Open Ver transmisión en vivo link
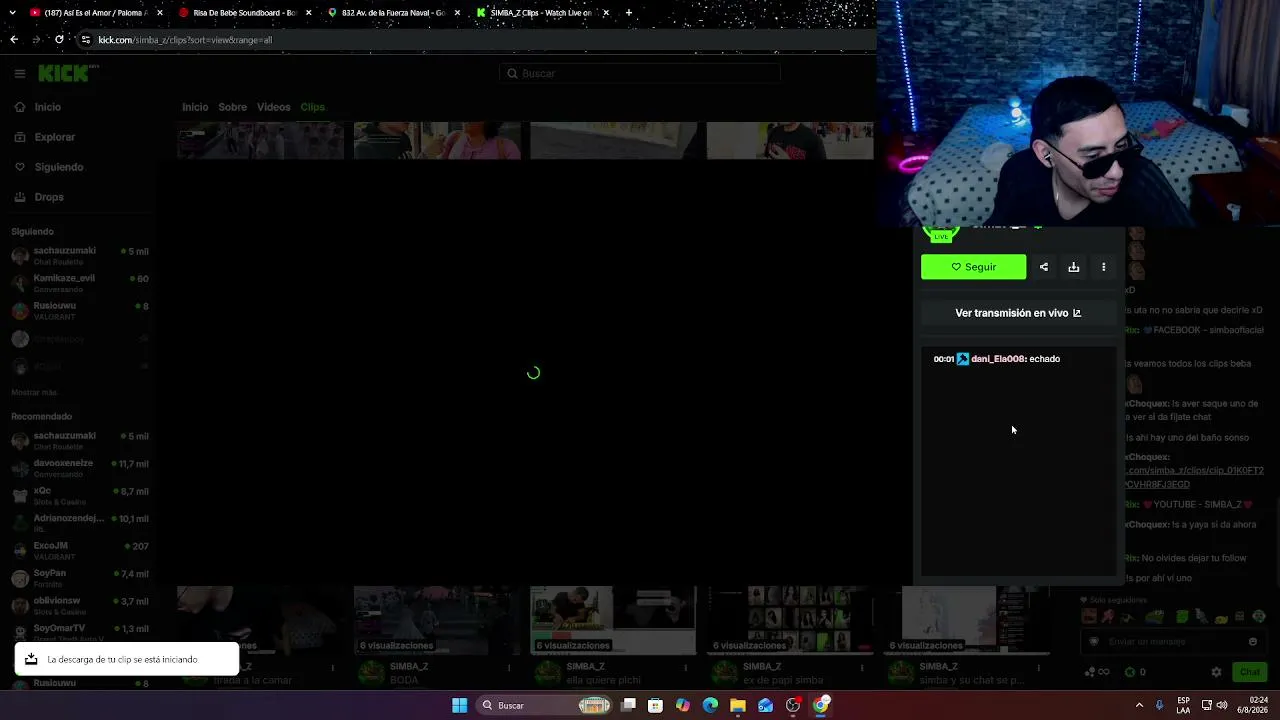 point(1018,313)
